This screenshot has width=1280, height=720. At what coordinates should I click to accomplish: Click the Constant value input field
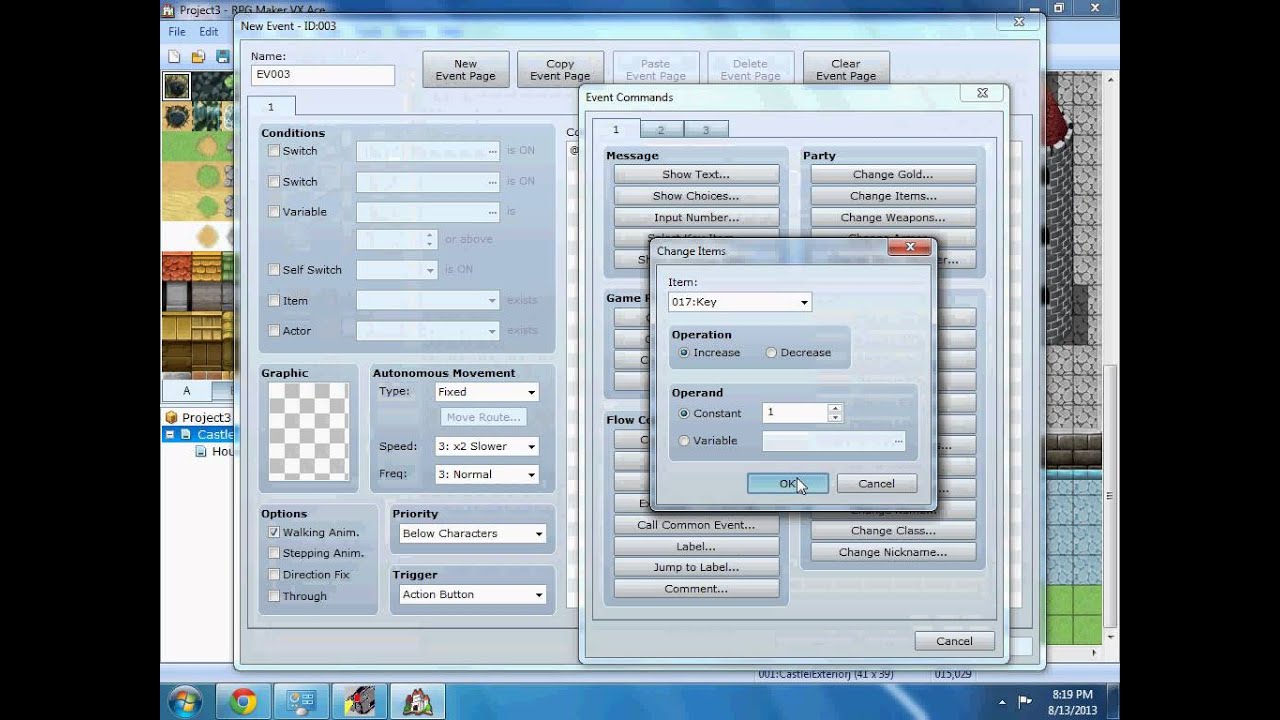click(795, 412)
